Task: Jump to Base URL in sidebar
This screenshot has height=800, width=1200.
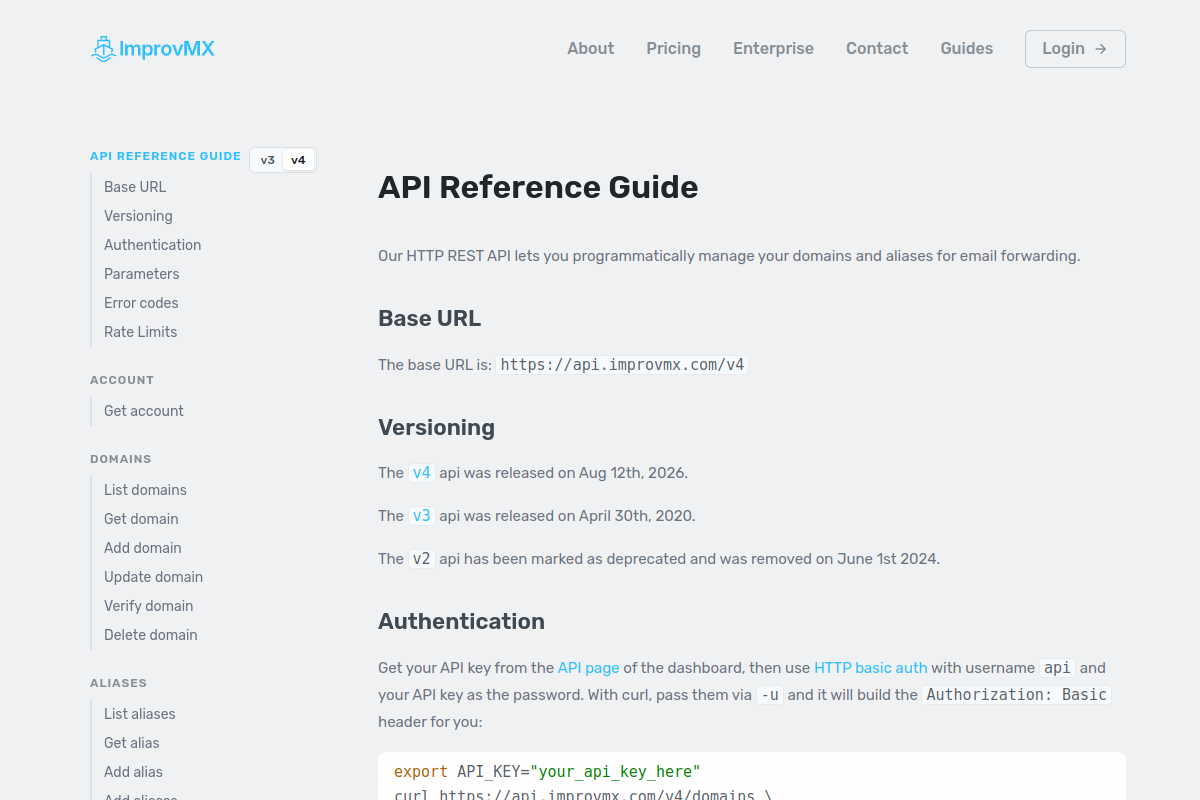Action: [135, 187]
